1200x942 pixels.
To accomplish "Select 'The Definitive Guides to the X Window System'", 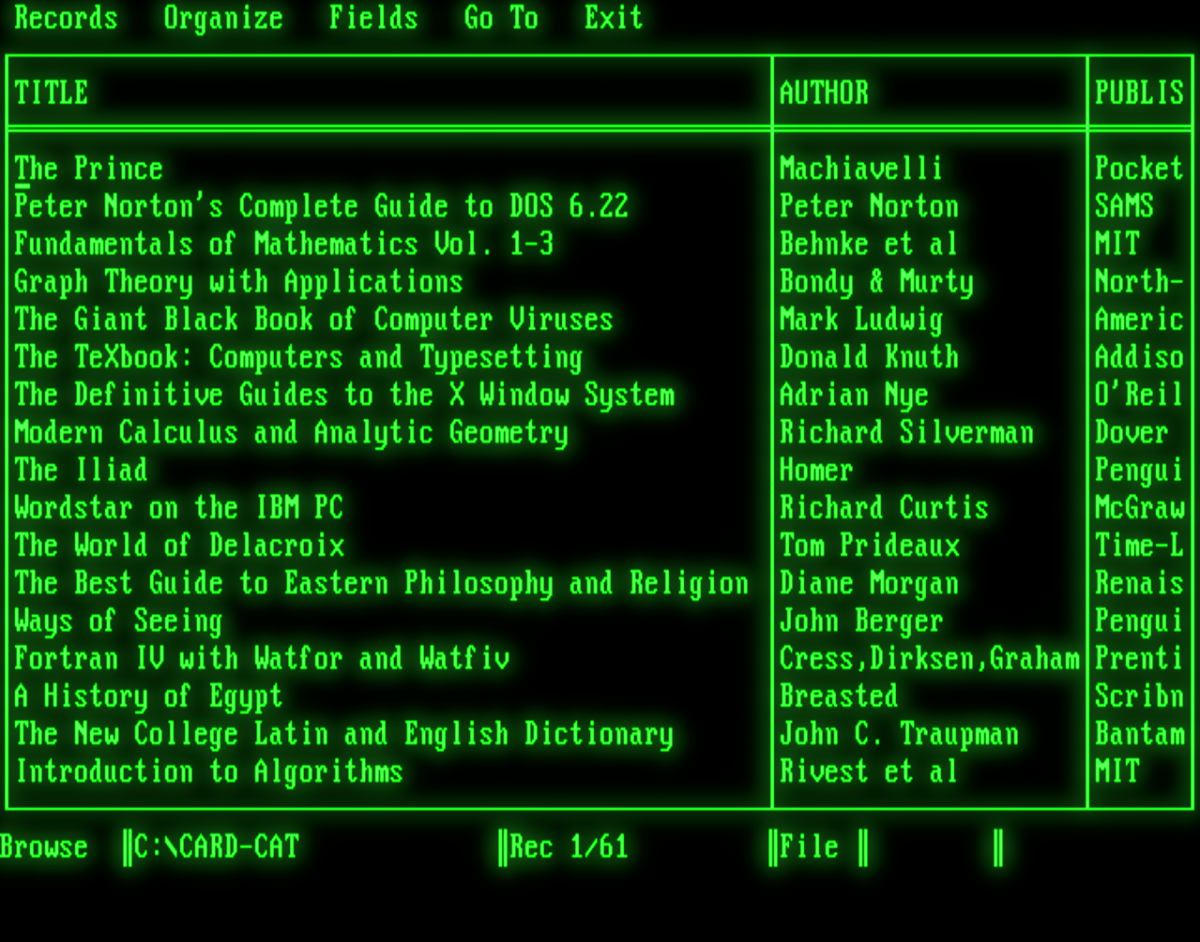I will click(x=344, y=395).
